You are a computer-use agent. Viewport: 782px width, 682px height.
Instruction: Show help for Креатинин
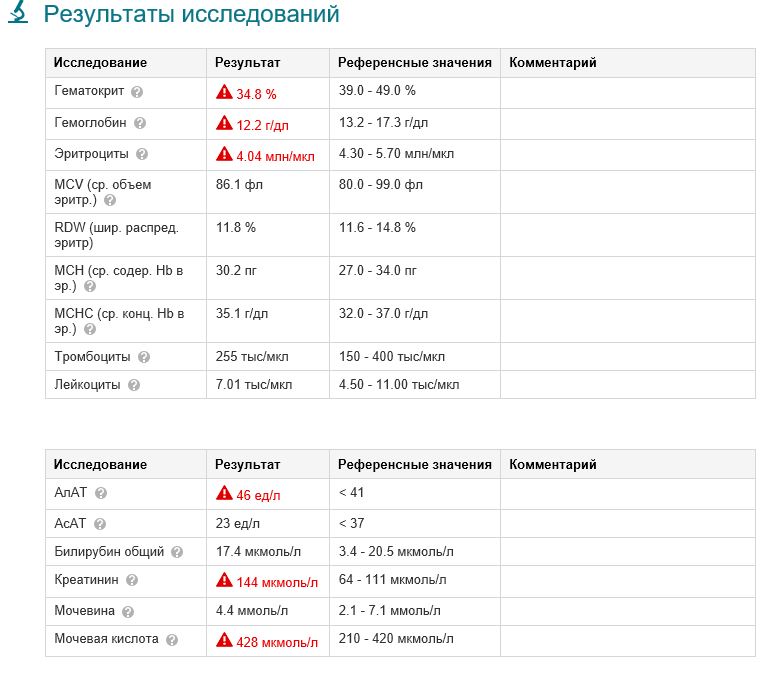[132, 580]
